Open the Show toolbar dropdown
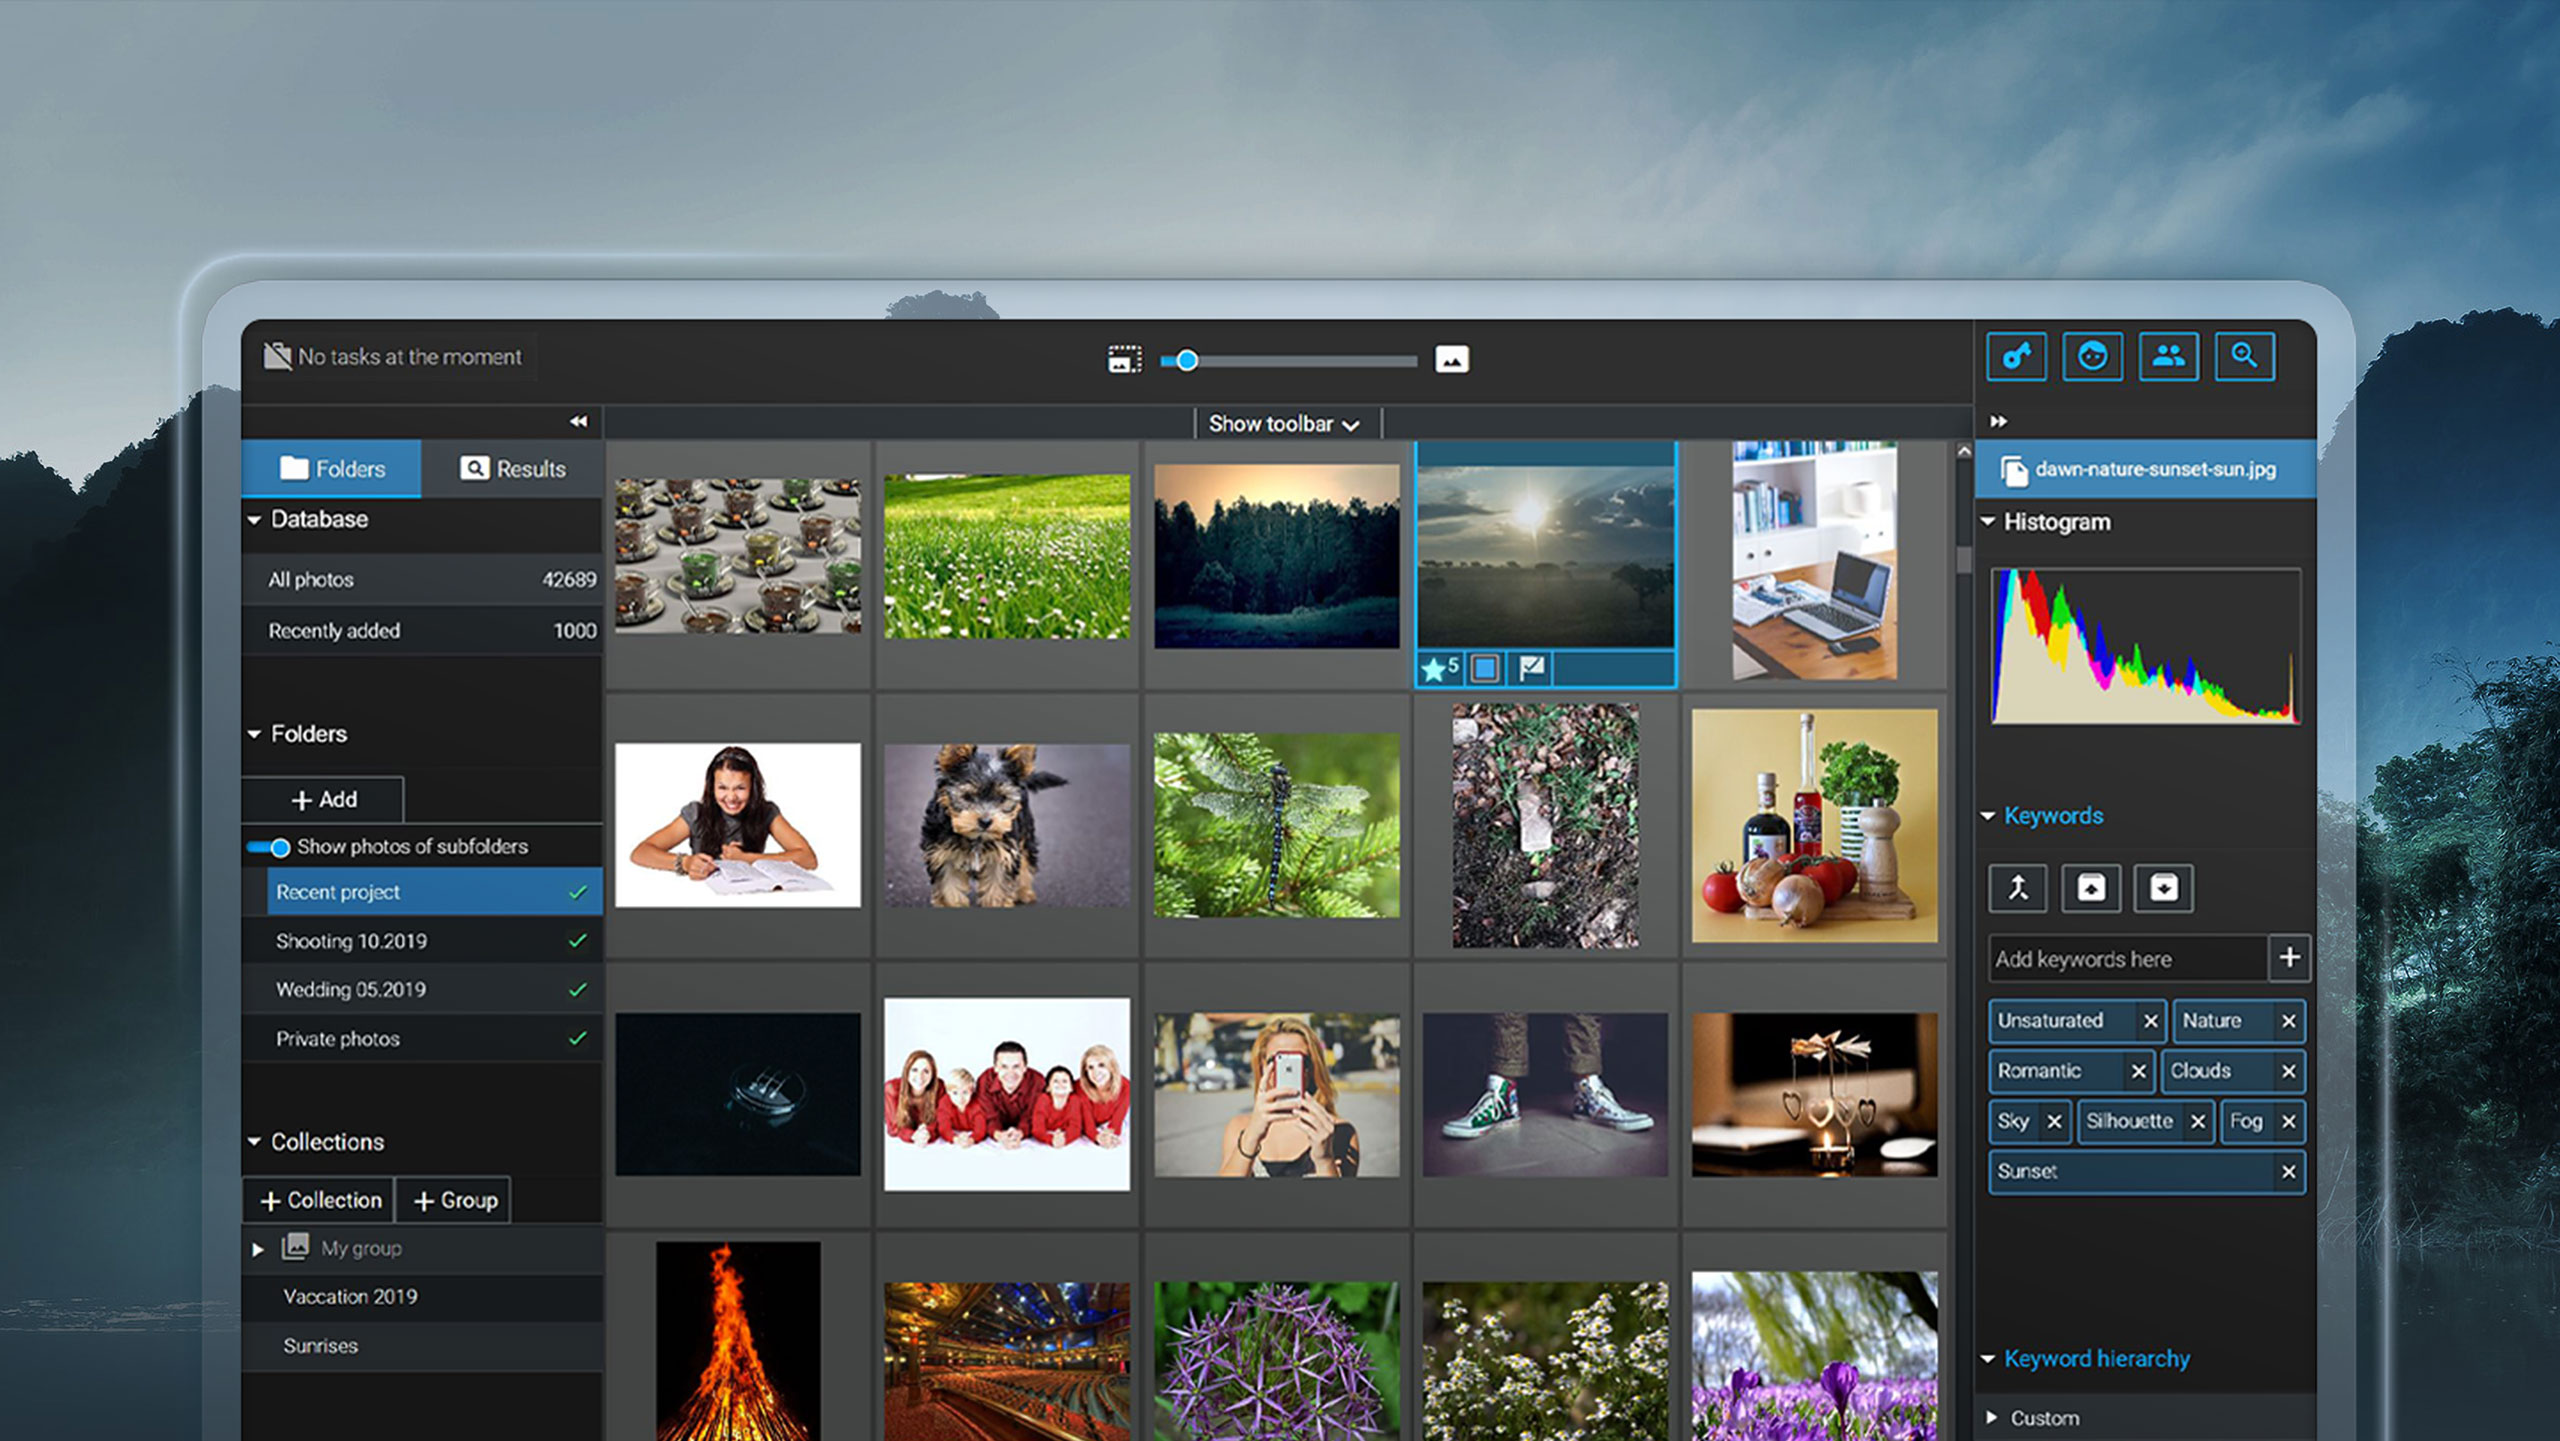This screenshot has width=2560, height=1441. tap(1284, 424)
